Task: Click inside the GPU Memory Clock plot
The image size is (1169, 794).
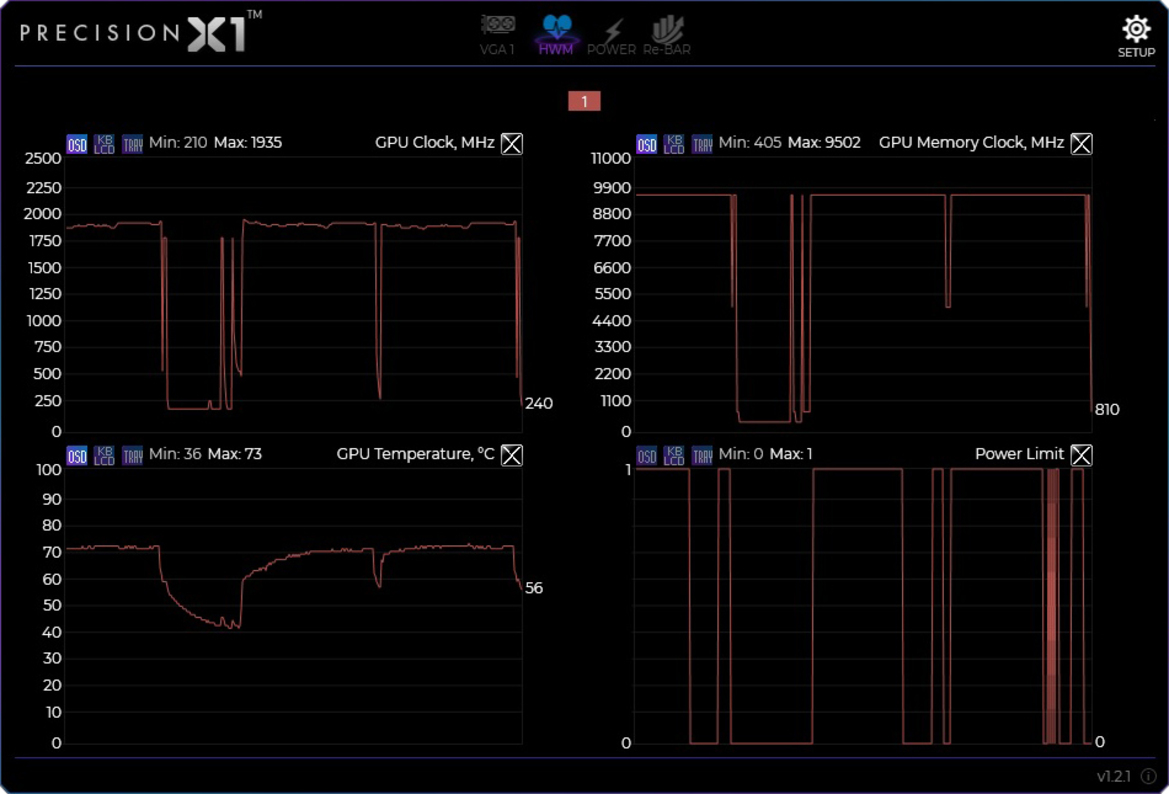Action: [x=863, y=294]
